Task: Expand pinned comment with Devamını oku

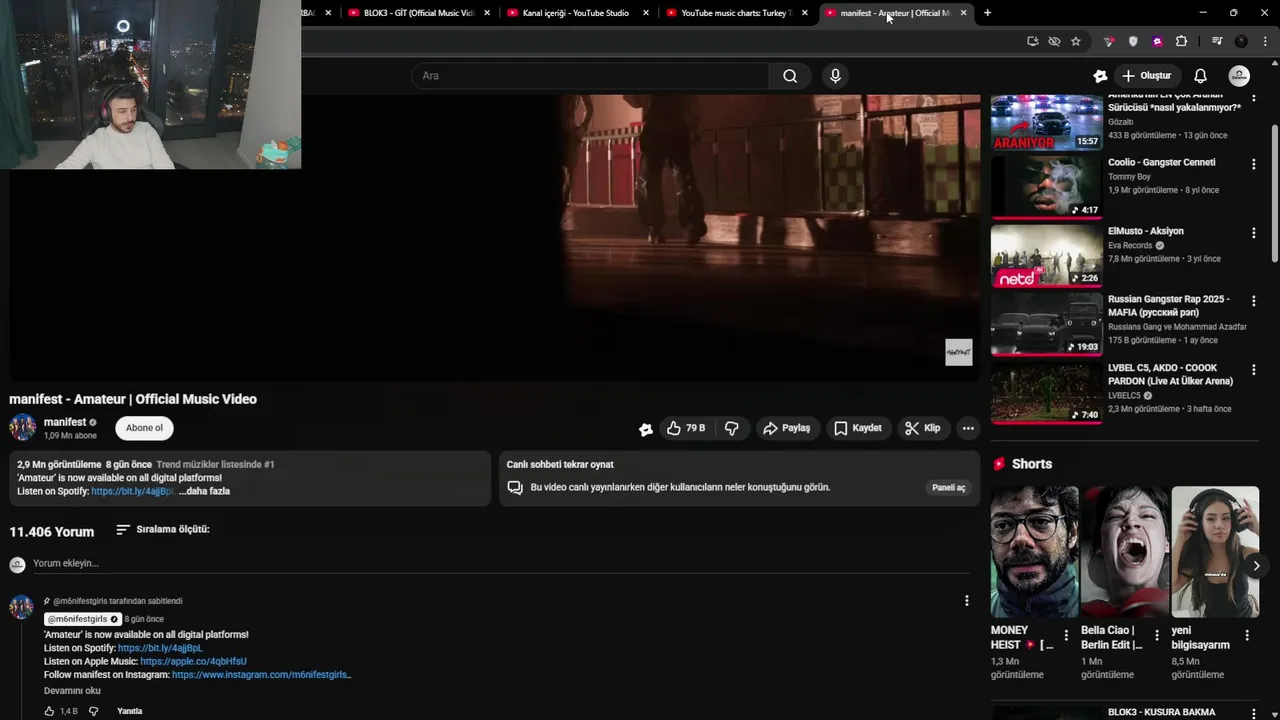Action: [72, 691]
